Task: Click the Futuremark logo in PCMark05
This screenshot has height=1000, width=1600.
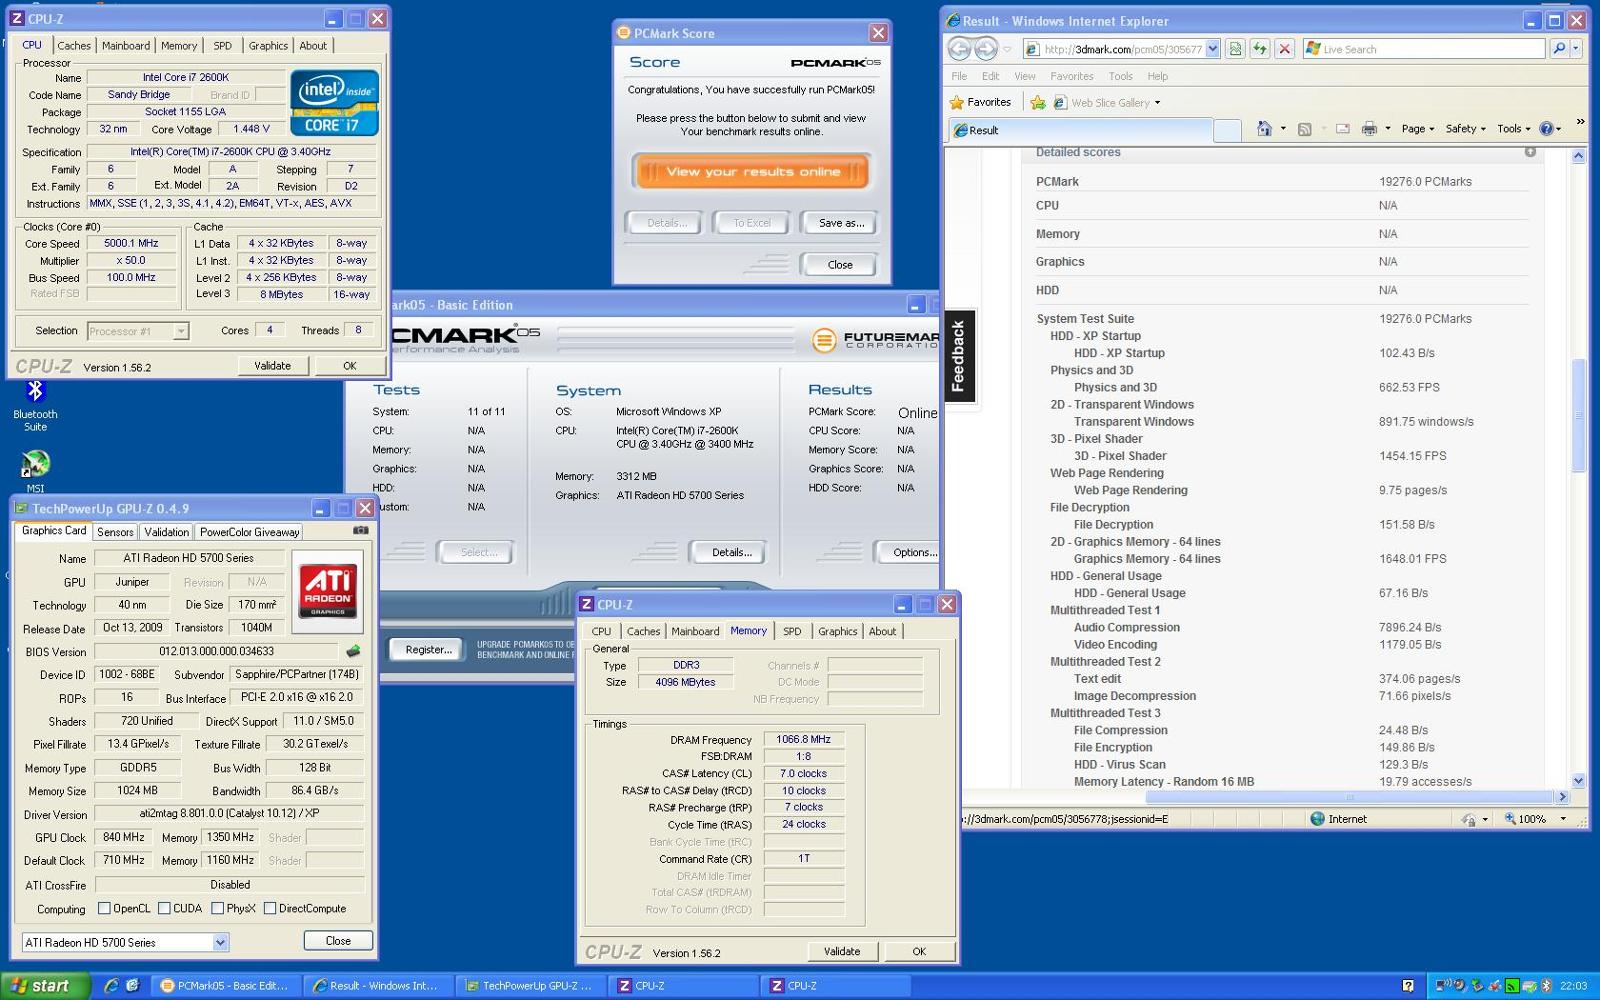Action: (x=875, y=340)
